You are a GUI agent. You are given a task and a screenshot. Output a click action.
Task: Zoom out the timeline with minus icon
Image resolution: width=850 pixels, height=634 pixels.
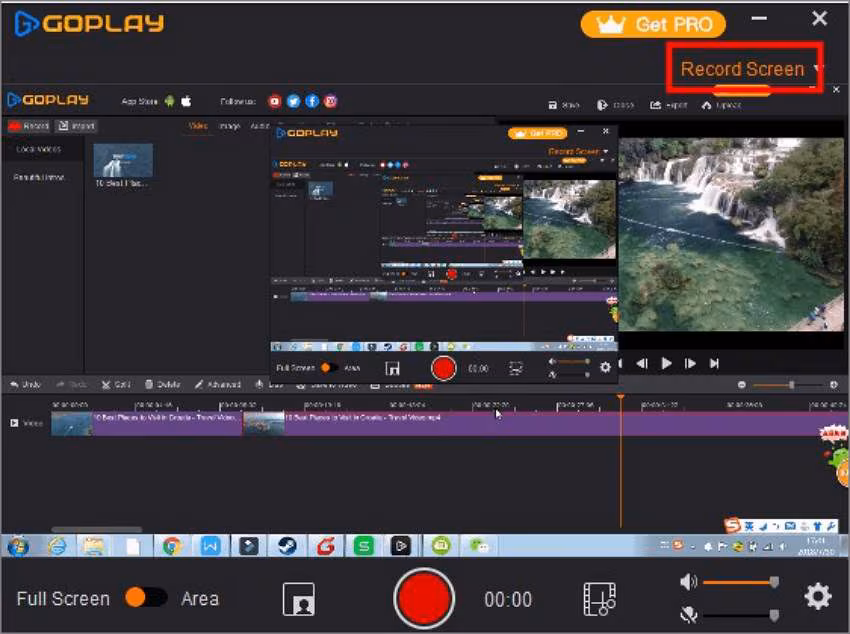(x=742, y=385)
